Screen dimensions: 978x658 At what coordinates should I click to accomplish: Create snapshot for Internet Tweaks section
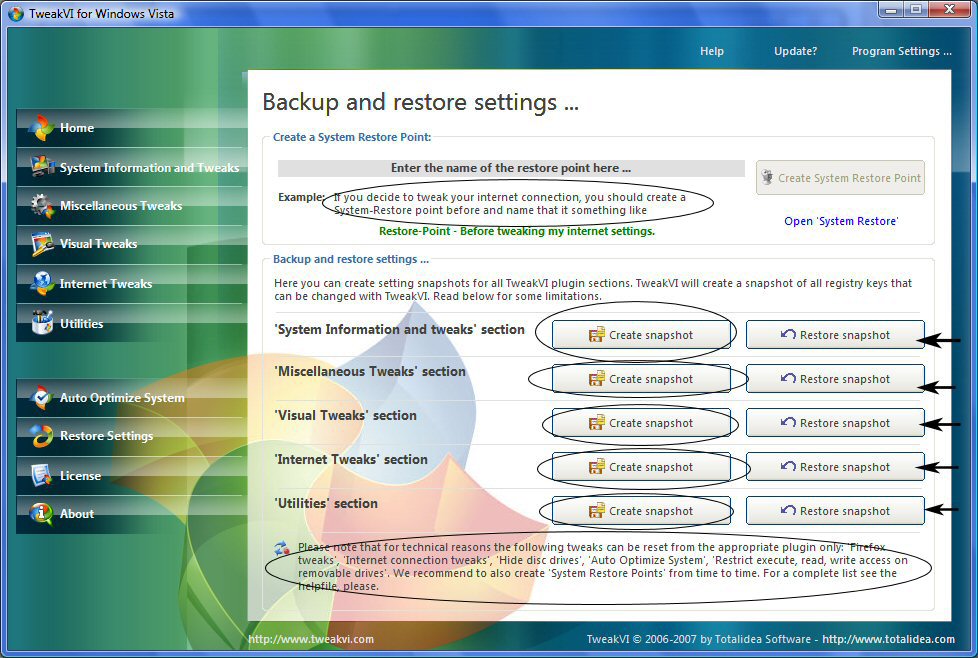641,467
